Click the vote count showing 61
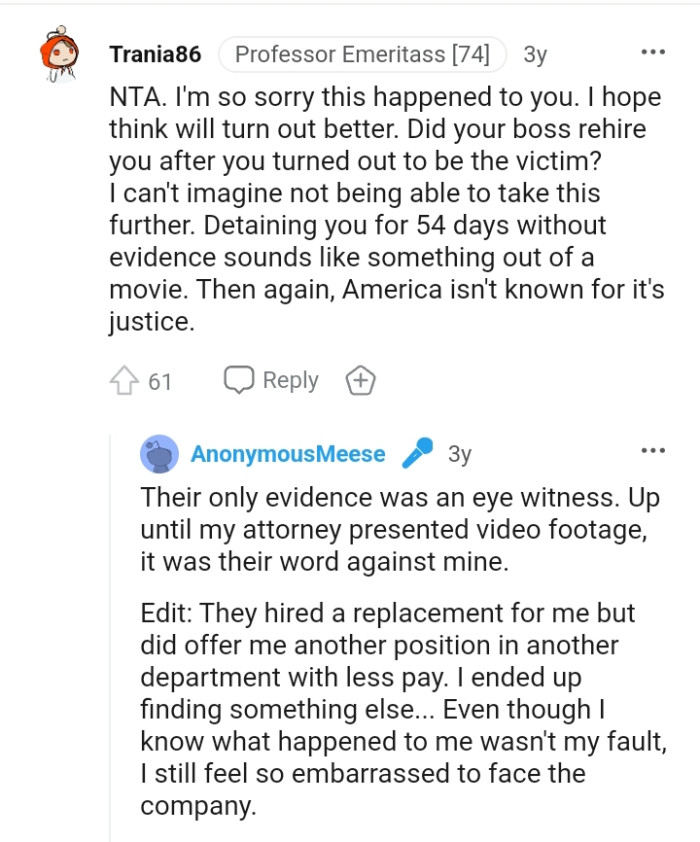 [162, 380]
